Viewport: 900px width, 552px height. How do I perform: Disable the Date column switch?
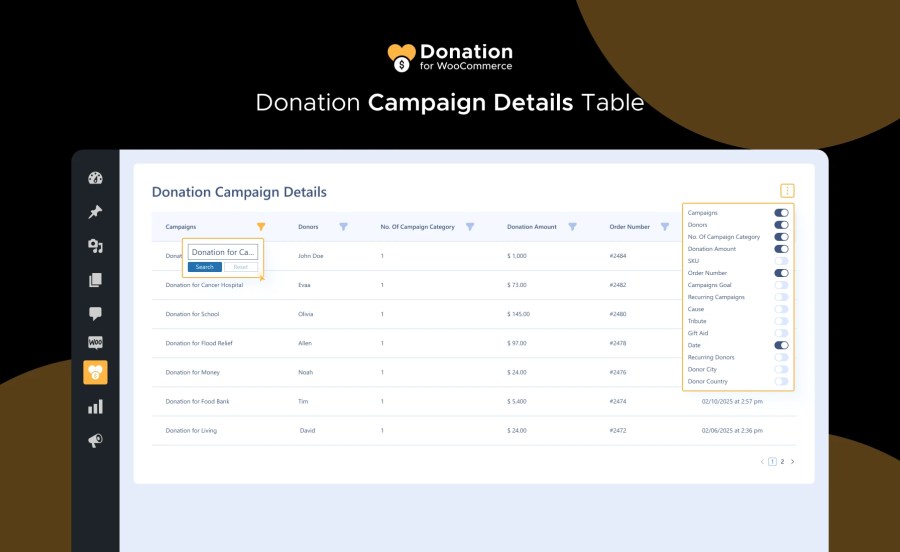[x=781, y=345]
